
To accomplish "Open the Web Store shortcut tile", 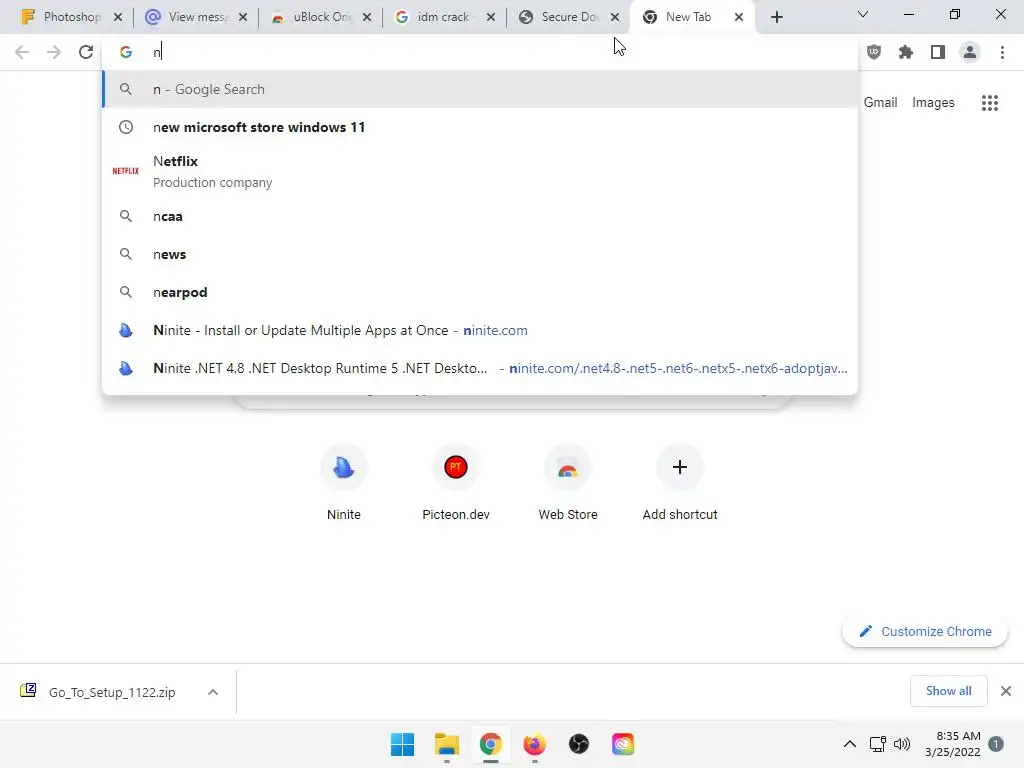I will (568, 483).
